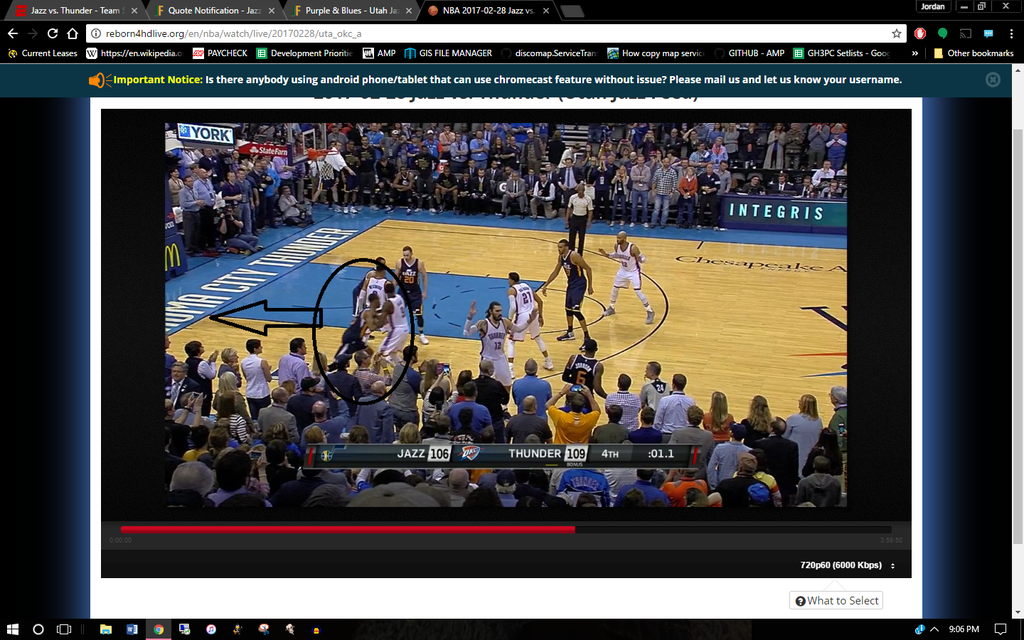Click the What to Select help button

[x=836, y=600]
